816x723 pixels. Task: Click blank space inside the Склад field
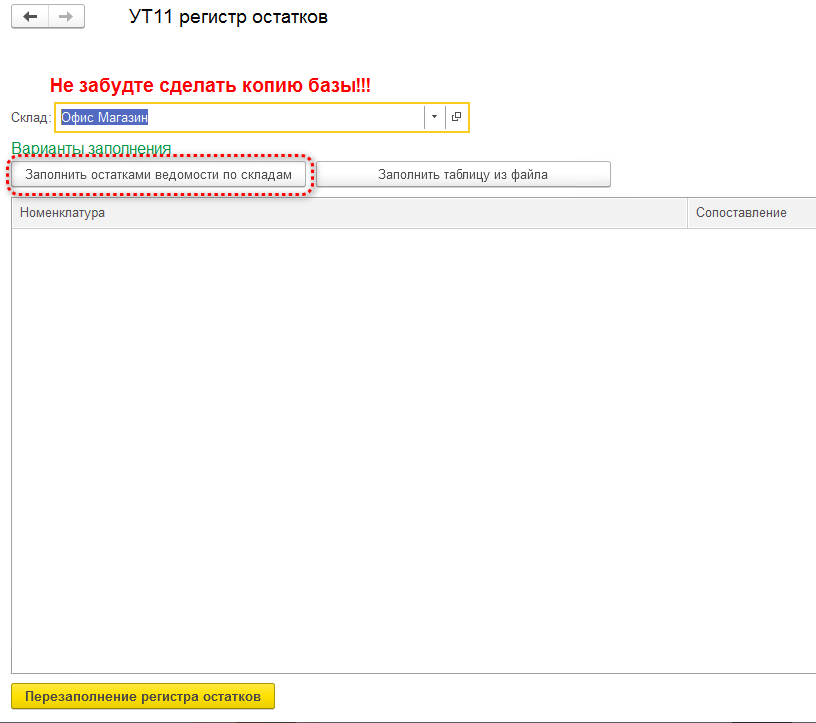(x=286, y=117)
